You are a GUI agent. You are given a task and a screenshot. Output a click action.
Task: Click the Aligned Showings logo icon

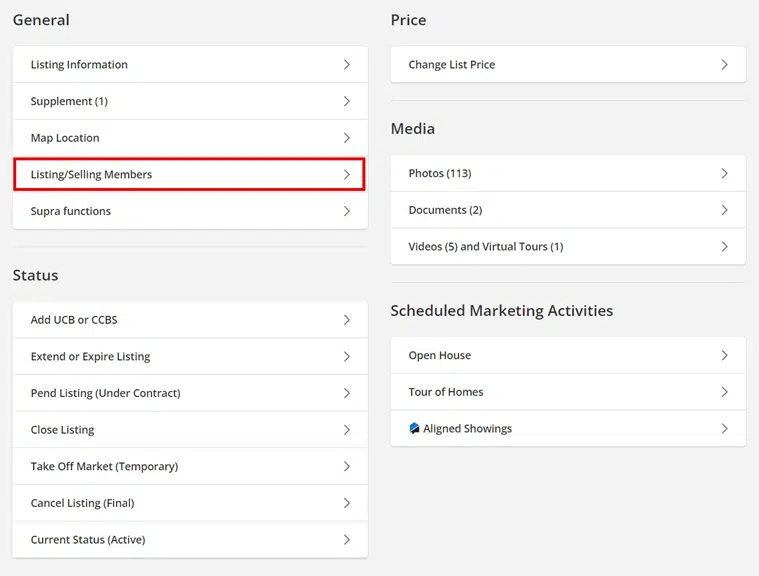point(414,428)
